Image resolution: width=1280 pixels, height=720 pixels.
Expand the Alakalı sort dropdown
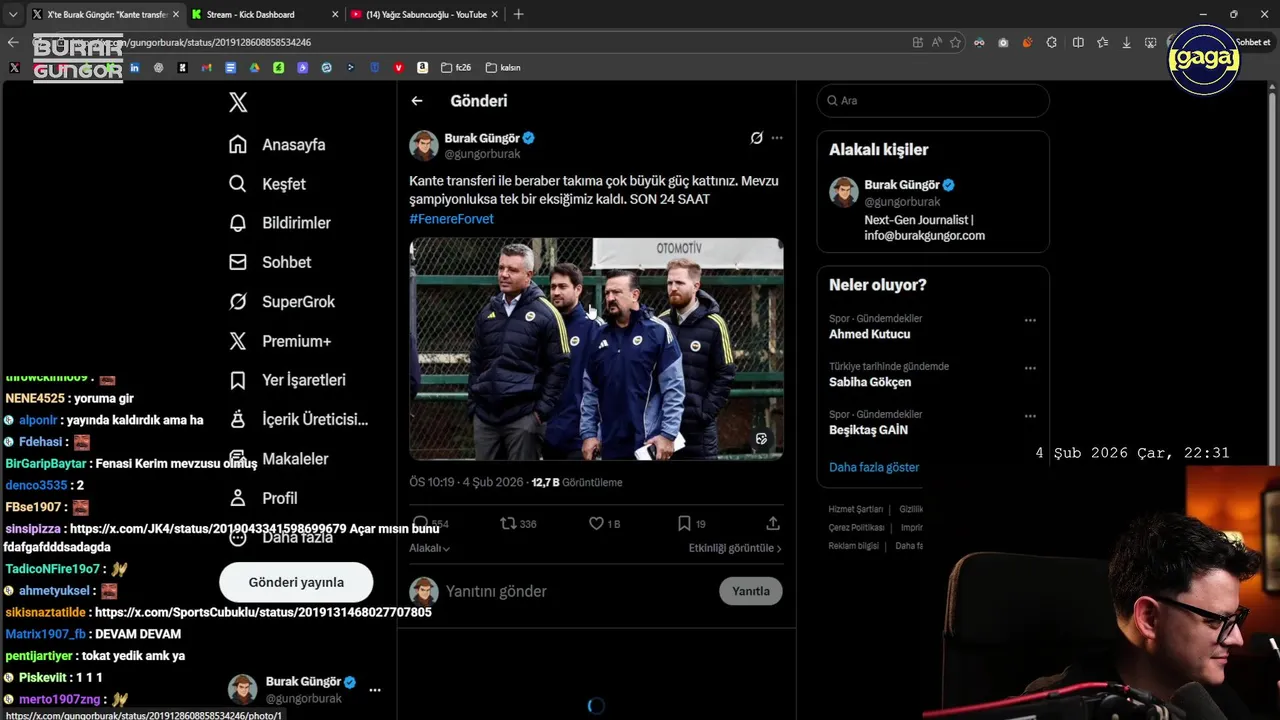[429, 548]
